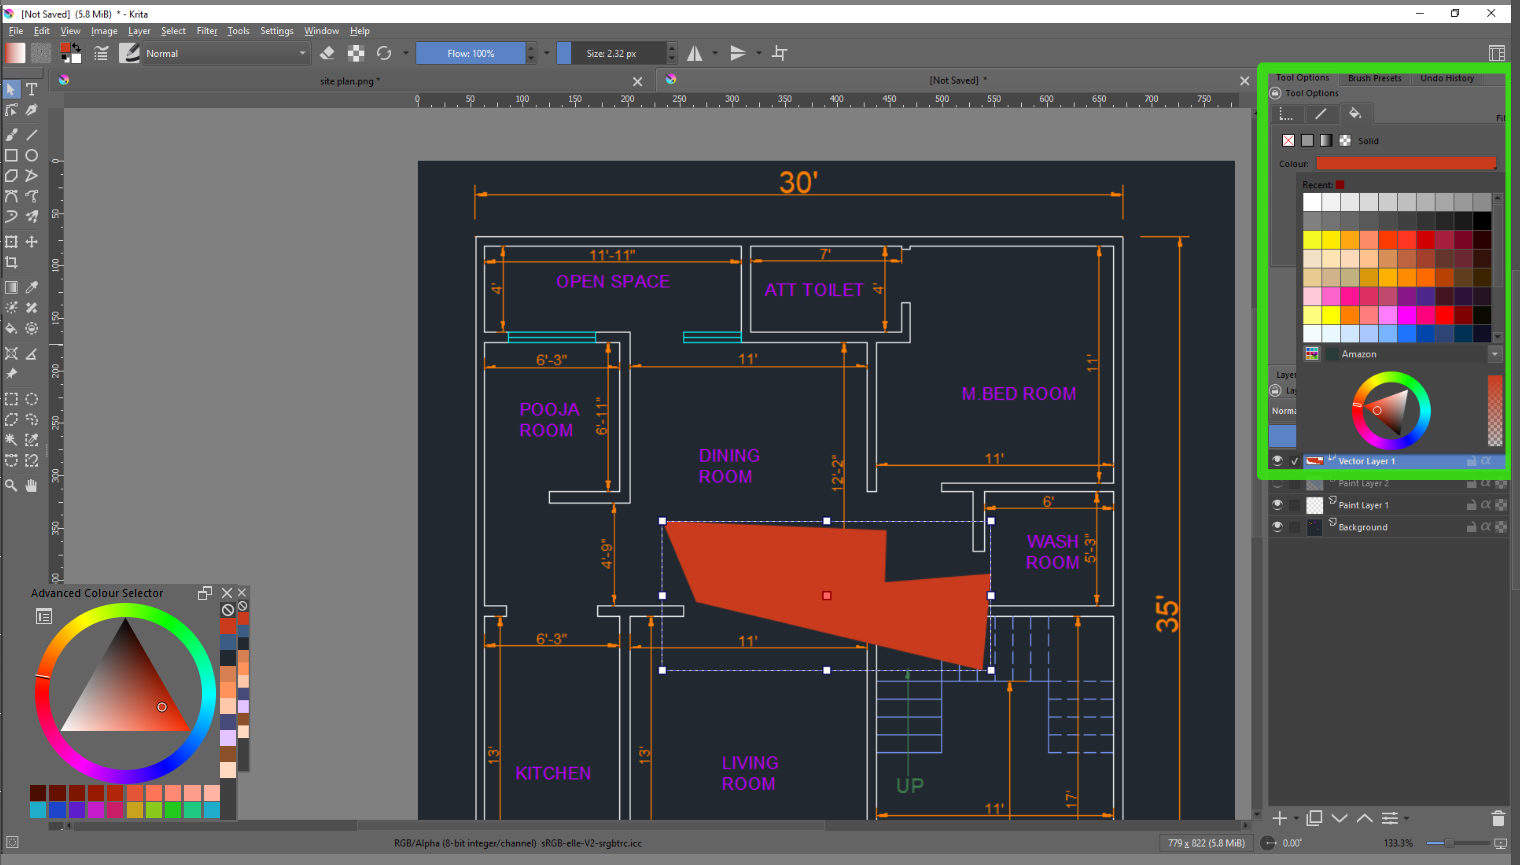Screen dimensions: 1520x865
Task: Open the Filter menu
Action: (206, 31)
